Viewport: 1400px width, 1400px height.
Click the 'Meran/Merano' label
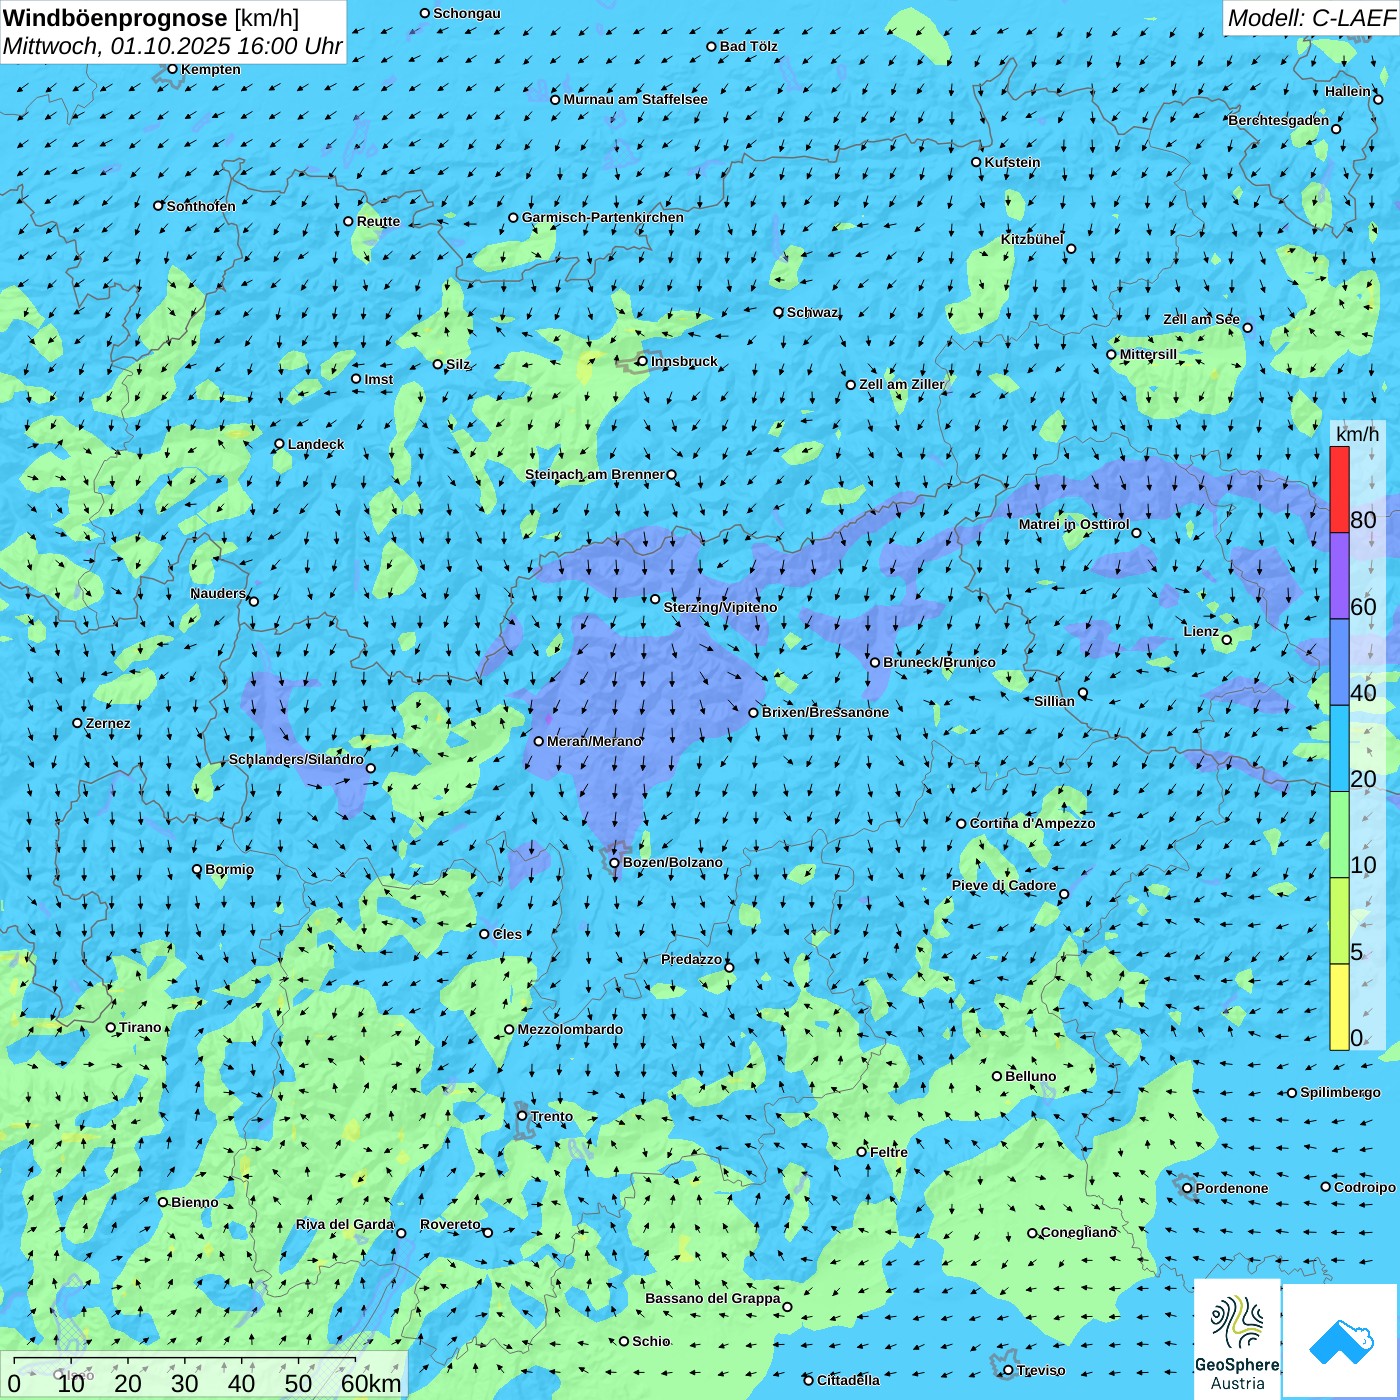[594, 741]
